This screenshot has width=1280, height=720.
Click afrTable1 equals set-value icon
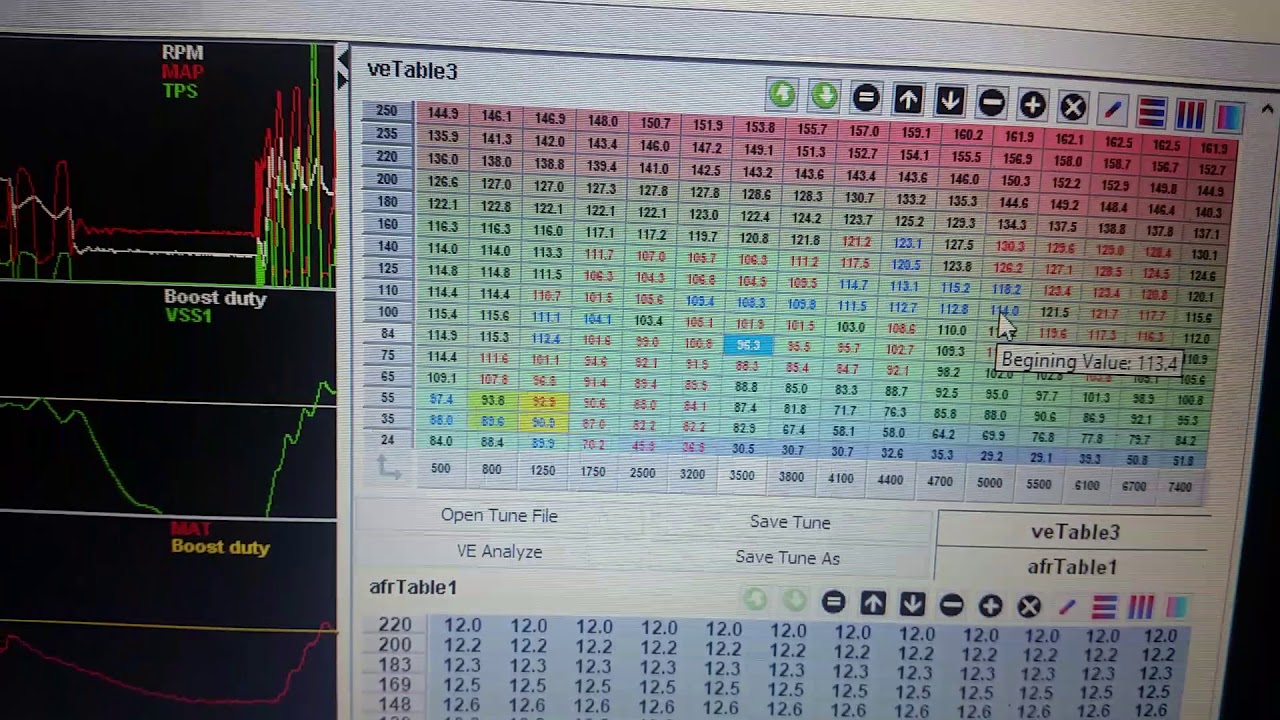[833, 602]
